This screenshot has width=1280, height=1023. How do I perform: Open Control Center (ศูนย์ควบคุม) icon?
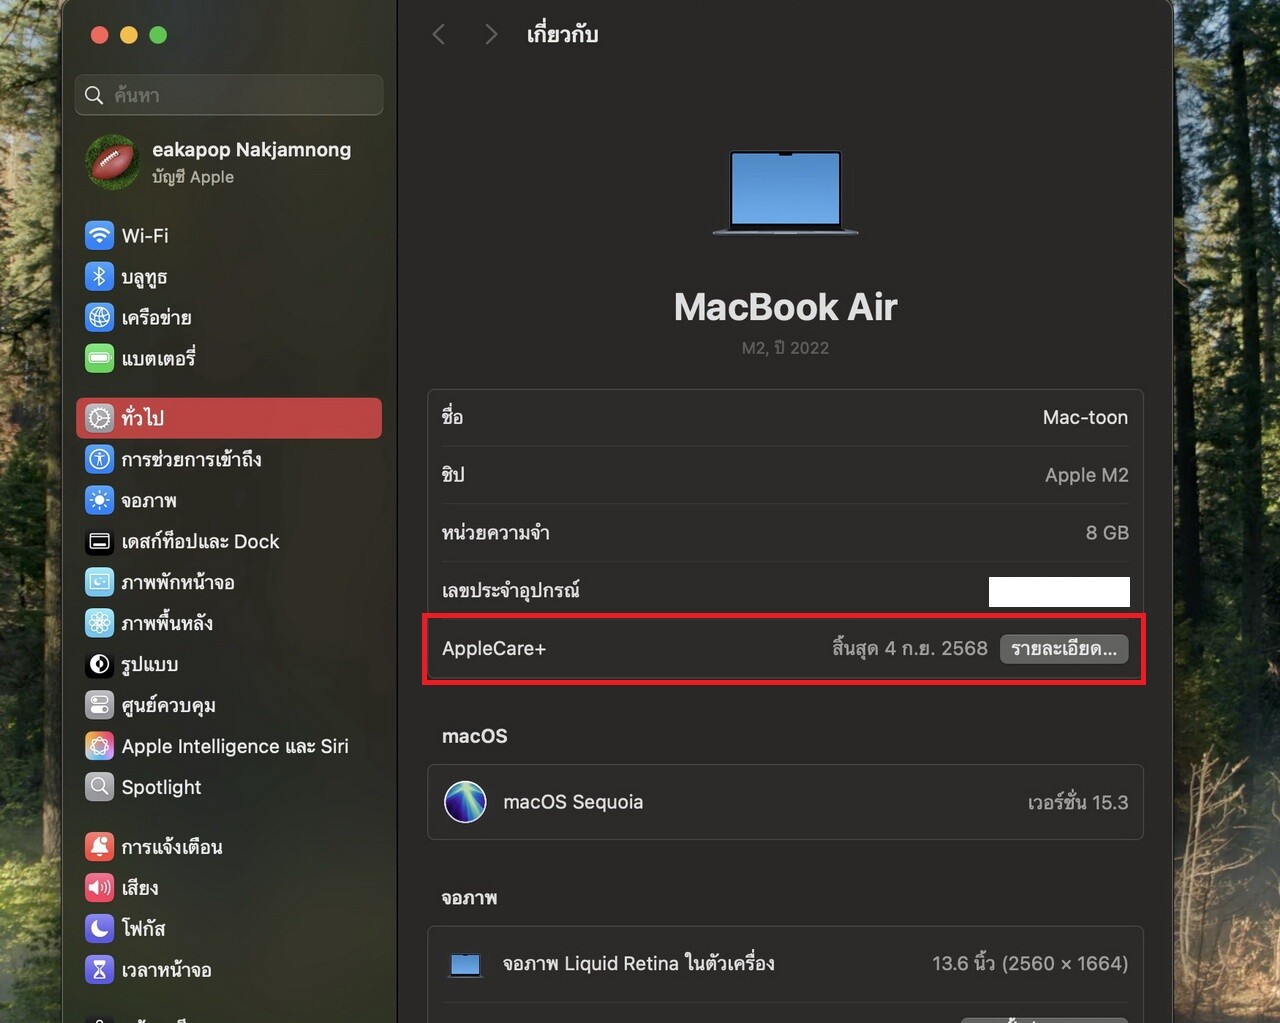click(x=99, y=705)
